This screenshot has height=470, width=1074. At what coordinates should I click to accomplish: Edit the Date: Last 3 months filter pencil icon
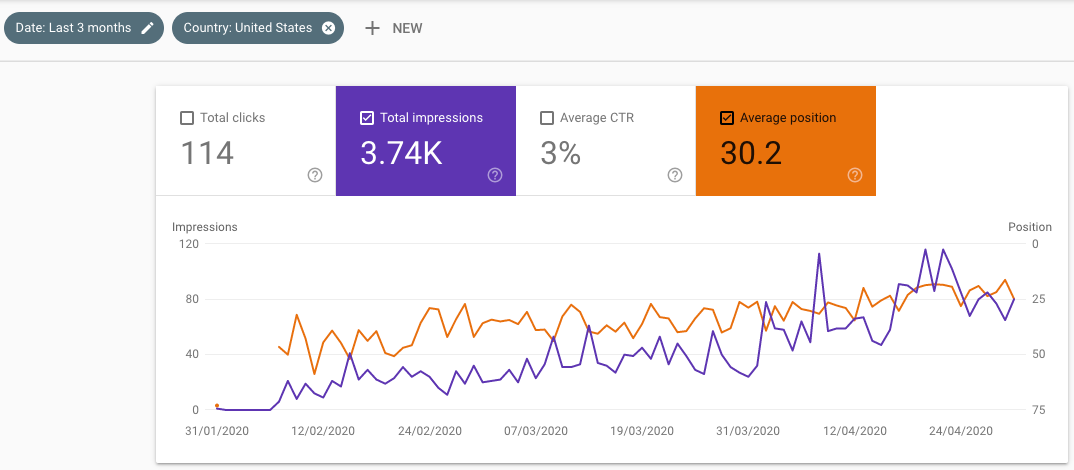147,28
